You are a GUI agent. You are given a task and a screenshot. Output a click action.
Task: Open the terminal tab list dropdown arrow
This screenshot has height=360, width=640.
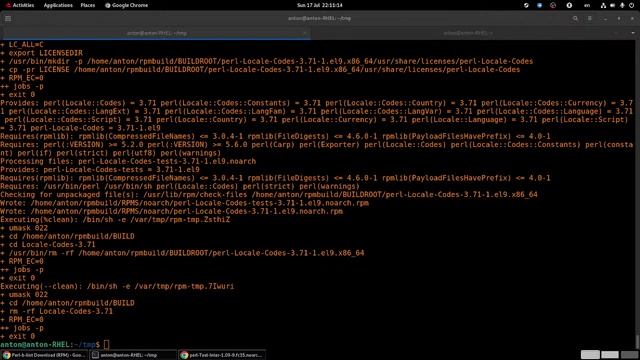point(633,33)
